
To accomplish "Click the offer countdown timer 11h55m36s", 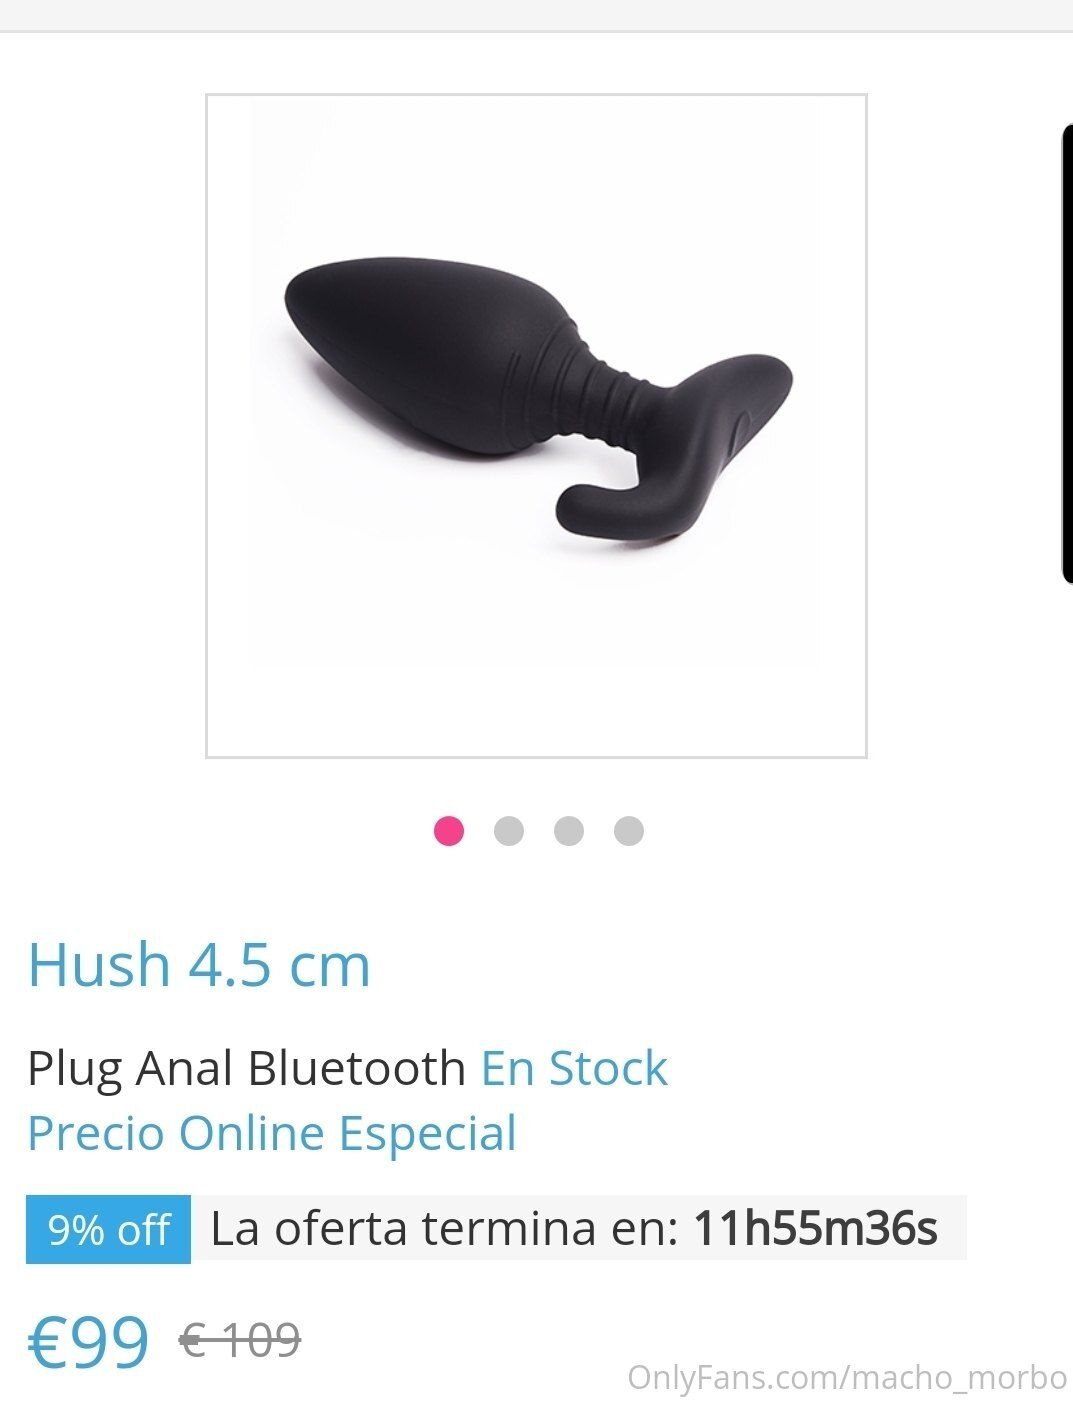I will 815,1228.
